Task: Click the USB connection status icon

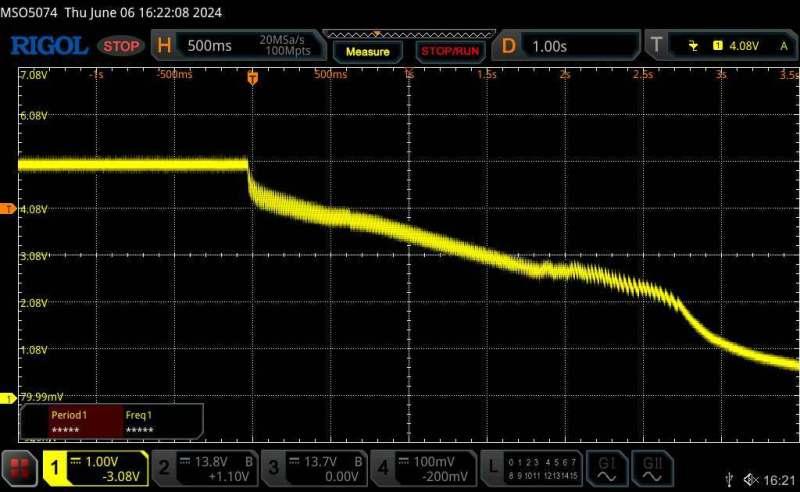Action: (x=732, y=480)
